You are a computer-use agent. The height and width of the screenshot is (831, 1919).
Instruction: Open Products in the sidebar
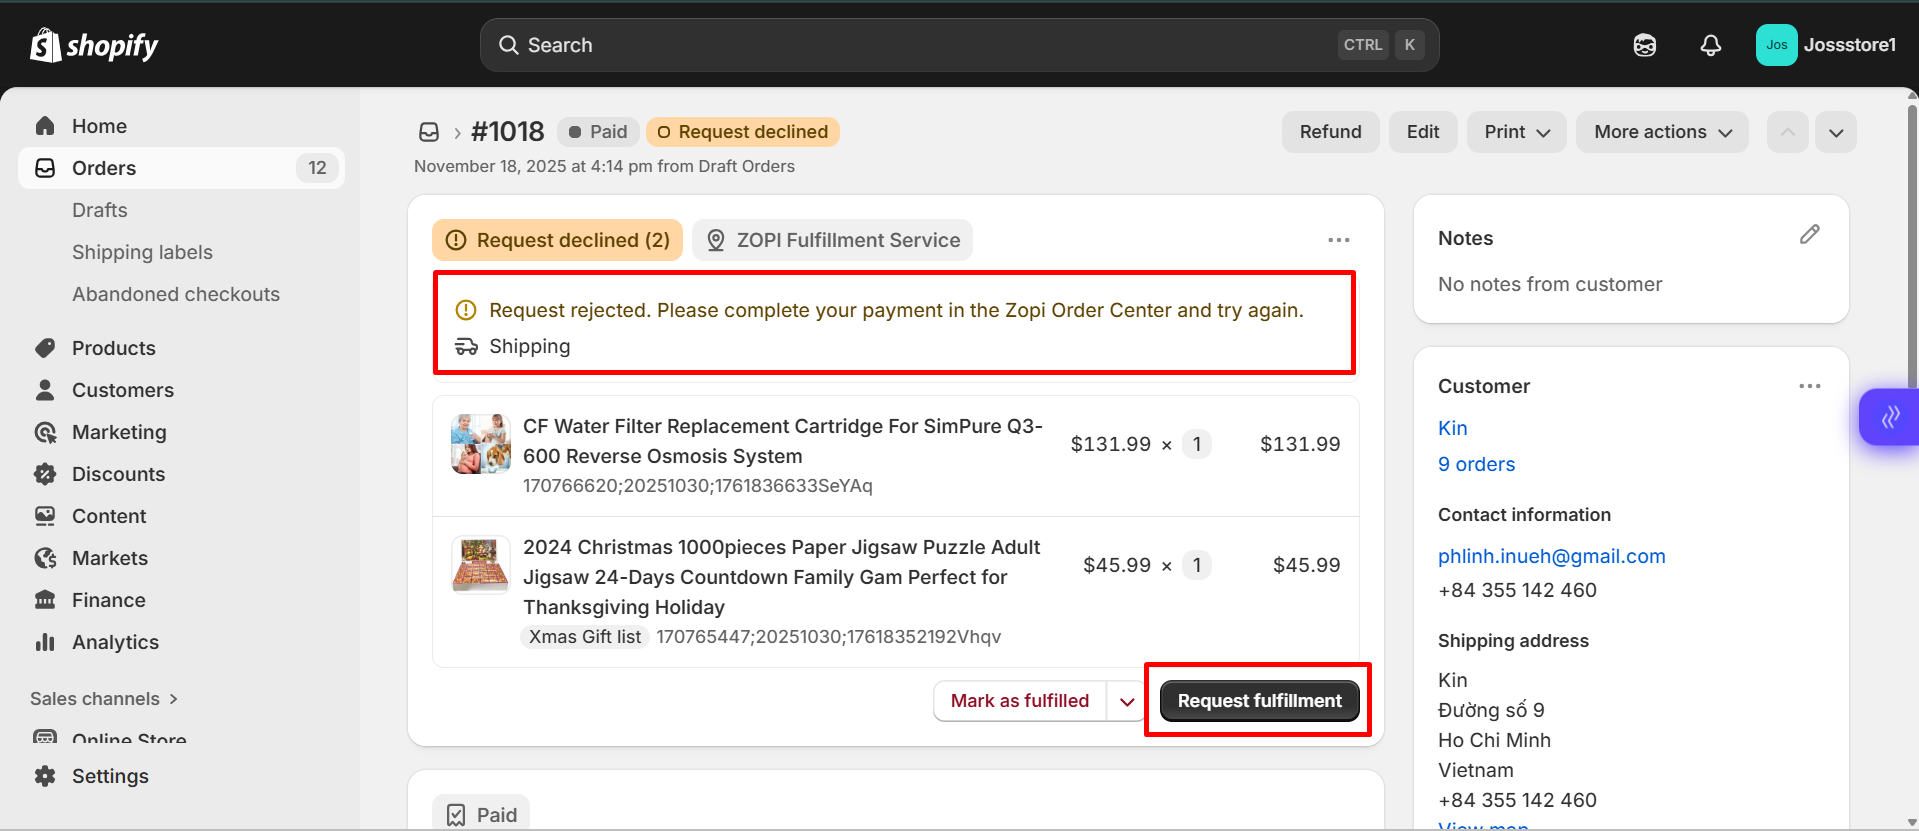113,348
